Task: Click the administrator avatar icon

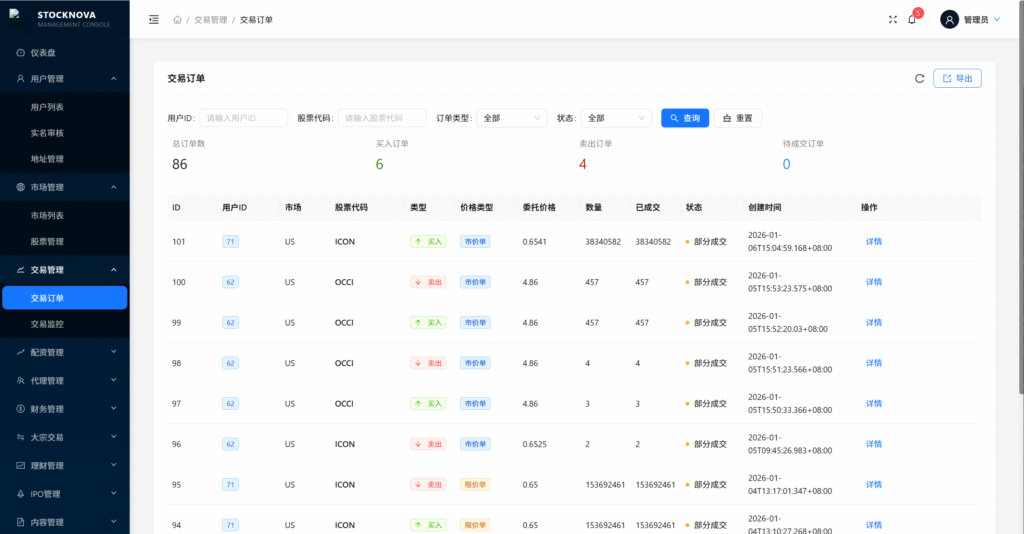Action: tap(949, 20)
